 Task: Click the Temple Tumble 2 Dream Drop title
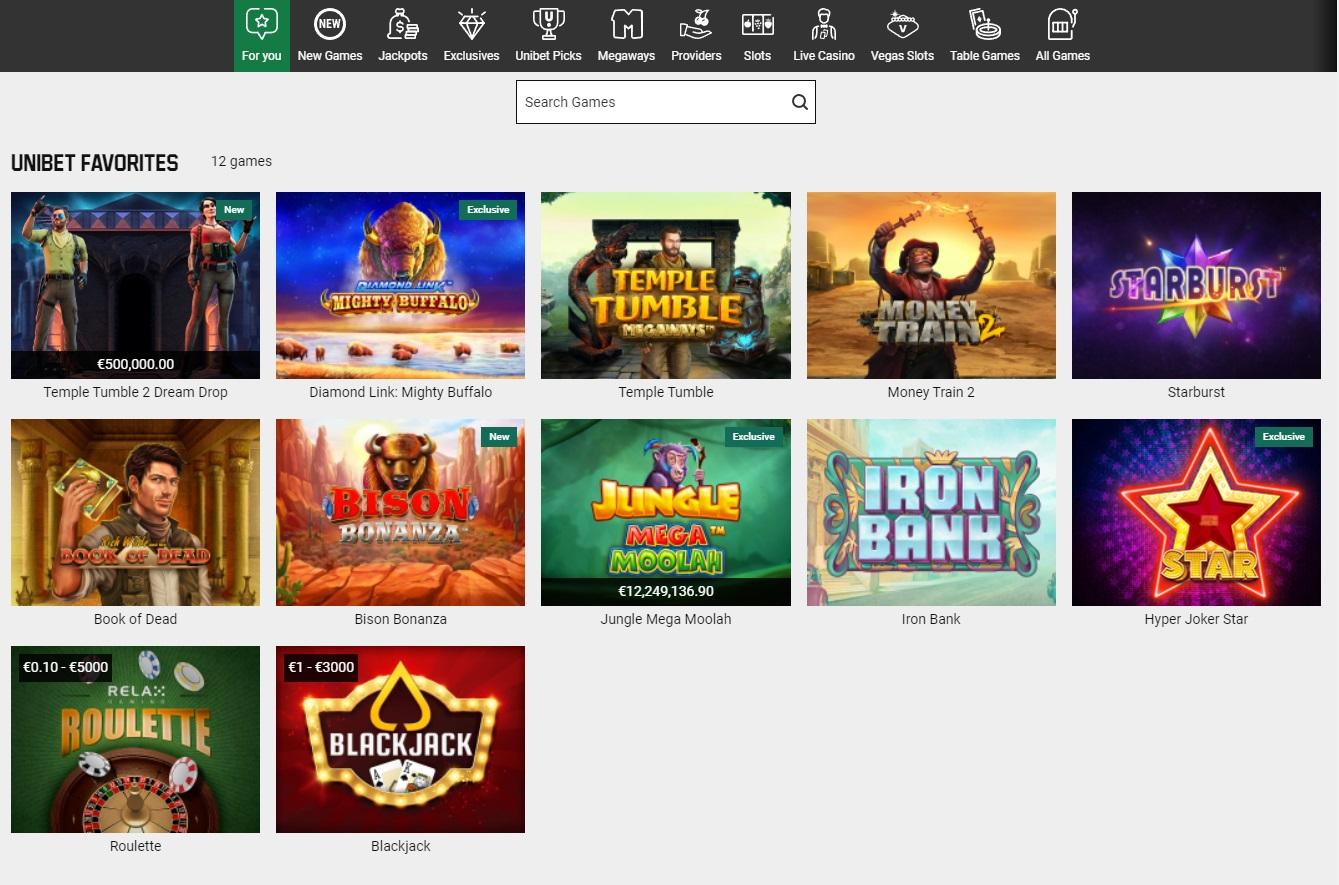135,392
